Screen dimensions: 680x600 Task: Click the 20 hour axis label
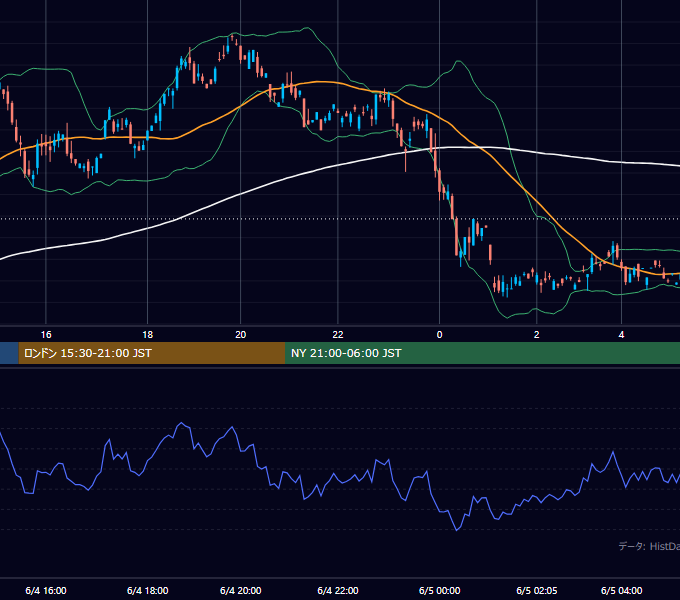click(240, 335)
